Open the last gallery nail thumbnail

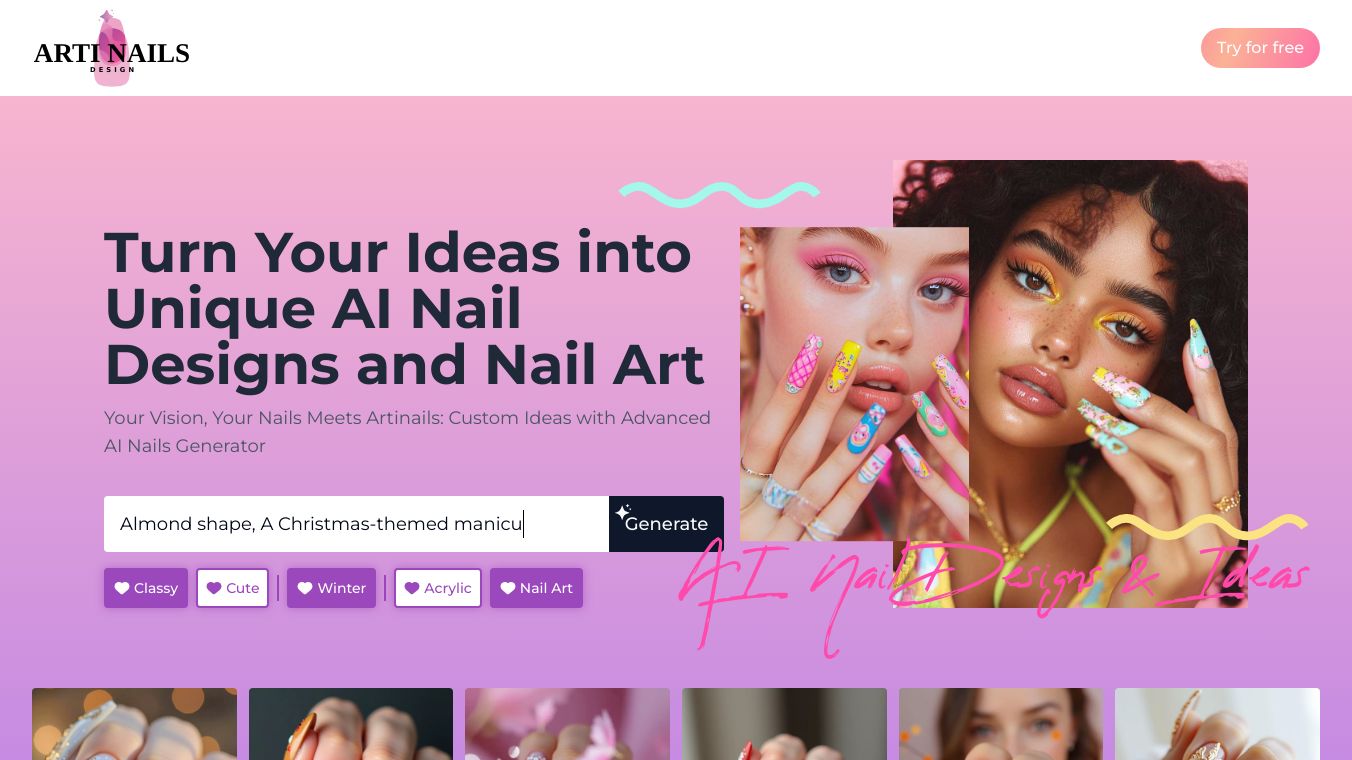(1217, 724)
